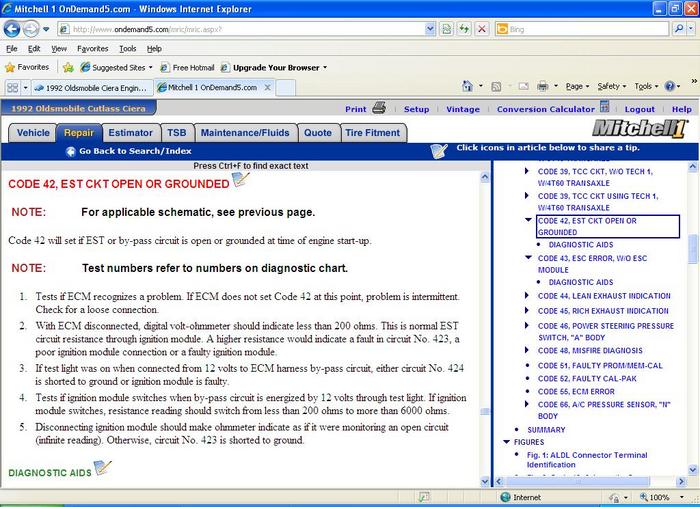The image size is (700, 507).
Task: Expand Code 39 TCC CKT Using Tech 1 entry
Action: (527, 195)
